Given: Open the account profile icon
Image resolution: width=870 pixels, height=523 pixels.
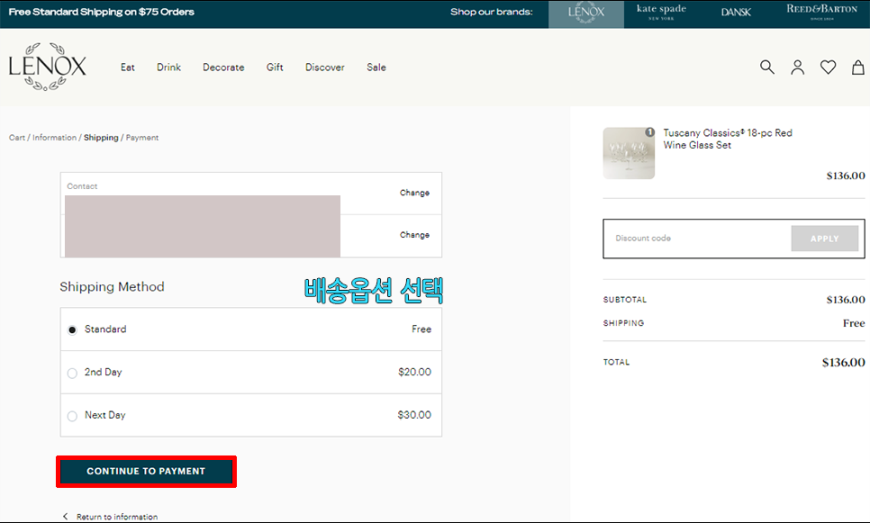Looking at the screenshot, I should click(x=797, y=67).
